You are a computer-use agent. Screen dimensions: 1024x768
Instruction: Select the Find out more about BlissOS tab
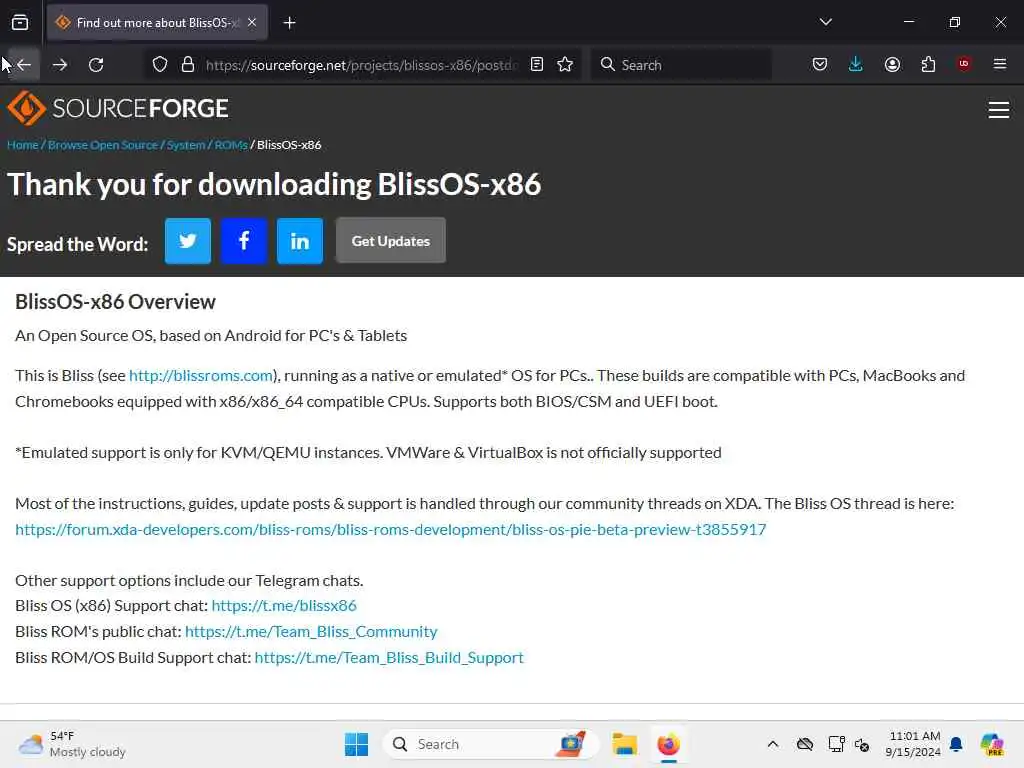point(156,23)
